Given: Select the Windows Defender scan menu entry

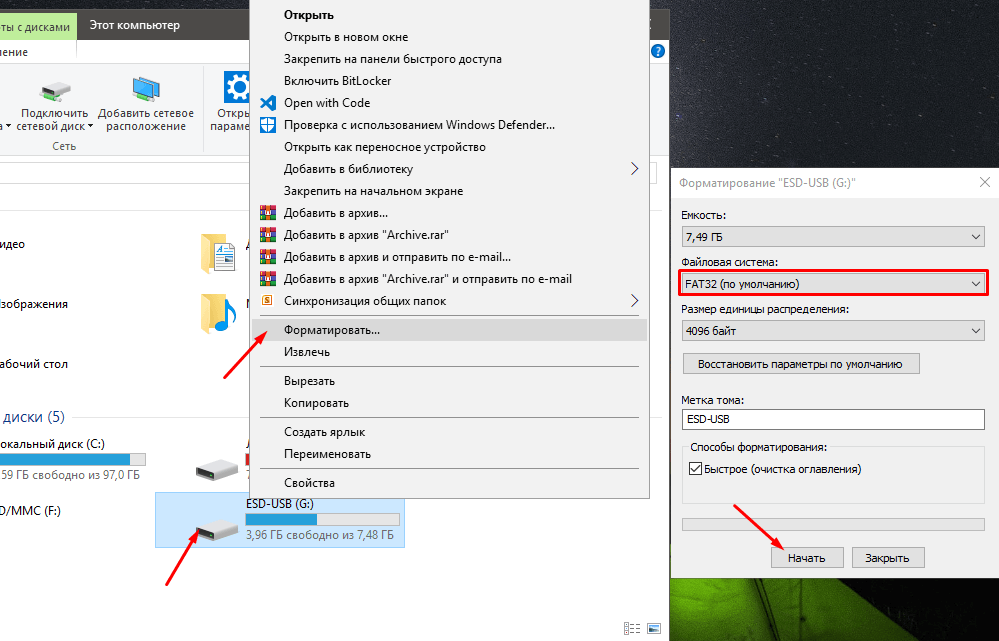Looking at the screenshot, I should click(419, 125).
